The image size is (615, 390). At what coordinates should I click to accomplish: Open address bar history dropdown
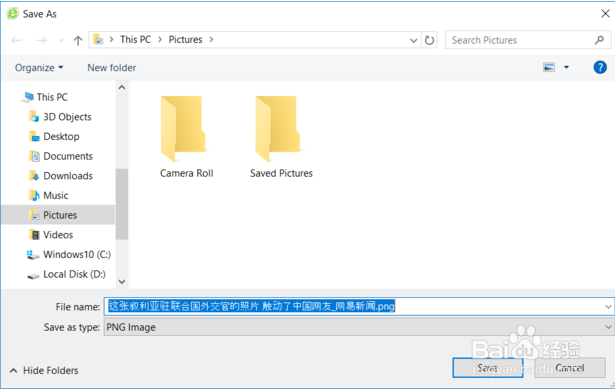[x=413, y=40]
